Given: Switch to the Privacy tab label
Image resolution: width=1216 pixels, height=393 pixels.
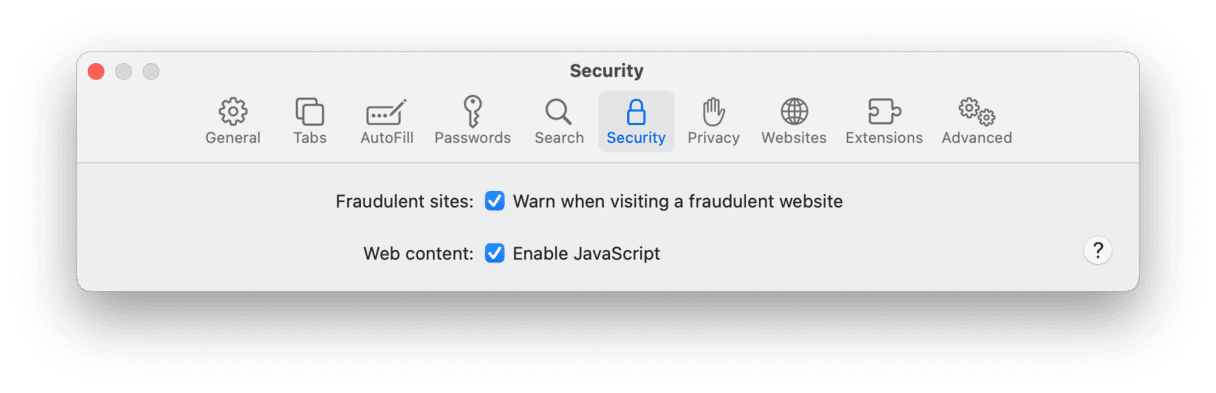Looking at the screenshot, I should coord(713,138).
